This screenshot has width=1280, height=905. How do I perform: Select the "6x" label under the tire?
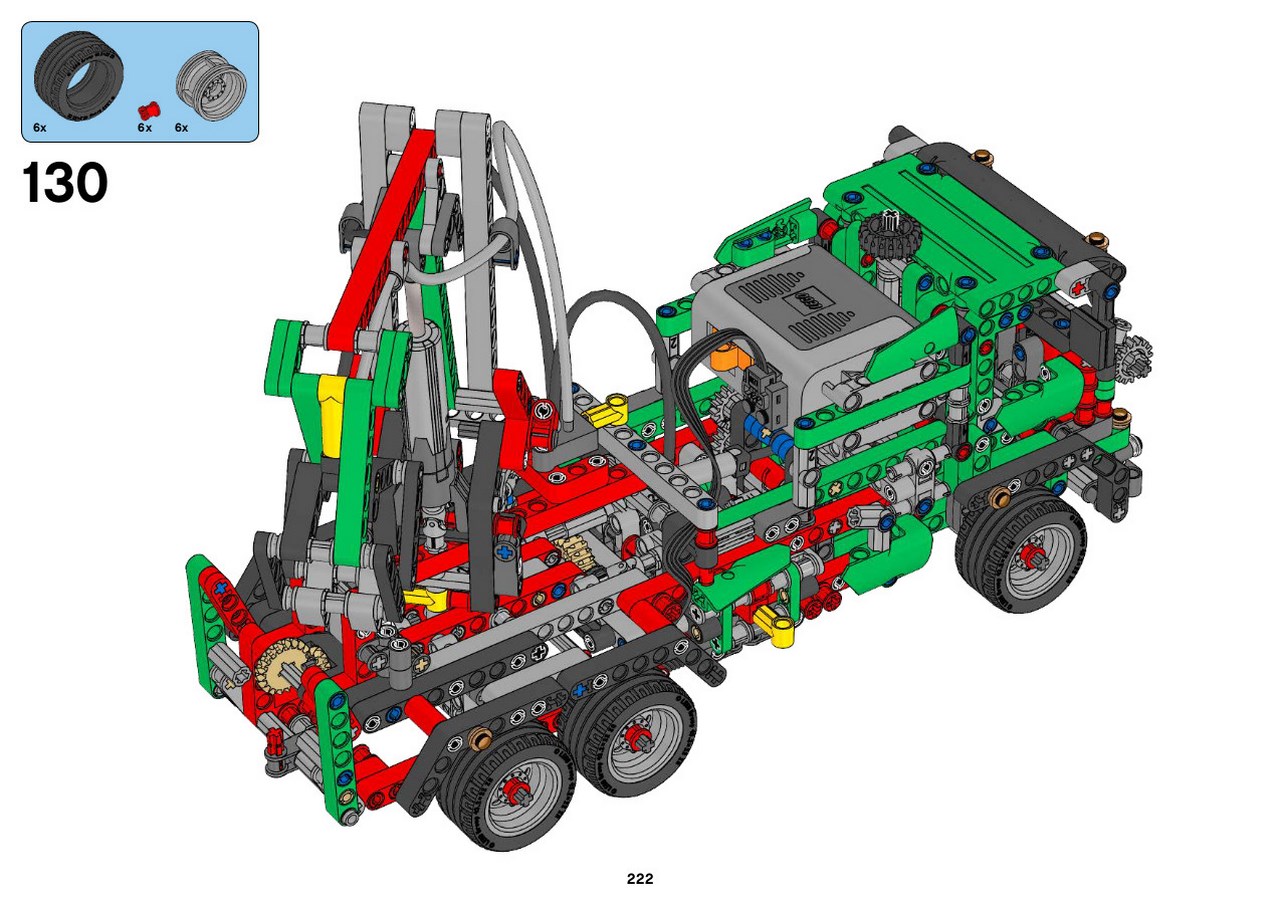[40, 128]
